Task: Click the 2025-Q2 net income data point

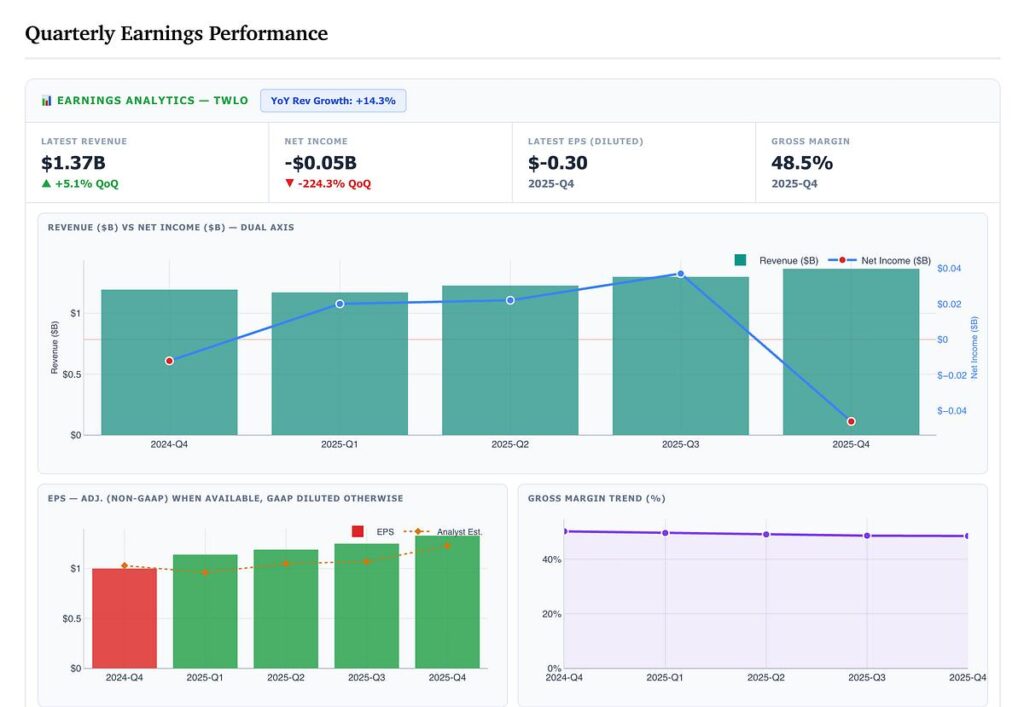Action: [x=510, y=300]
